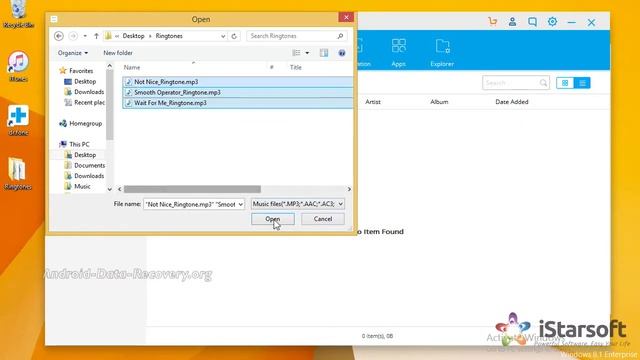This screenshot has height=360, width=640.
Task: Sort by Date Added column header
Action: (512, 102)
